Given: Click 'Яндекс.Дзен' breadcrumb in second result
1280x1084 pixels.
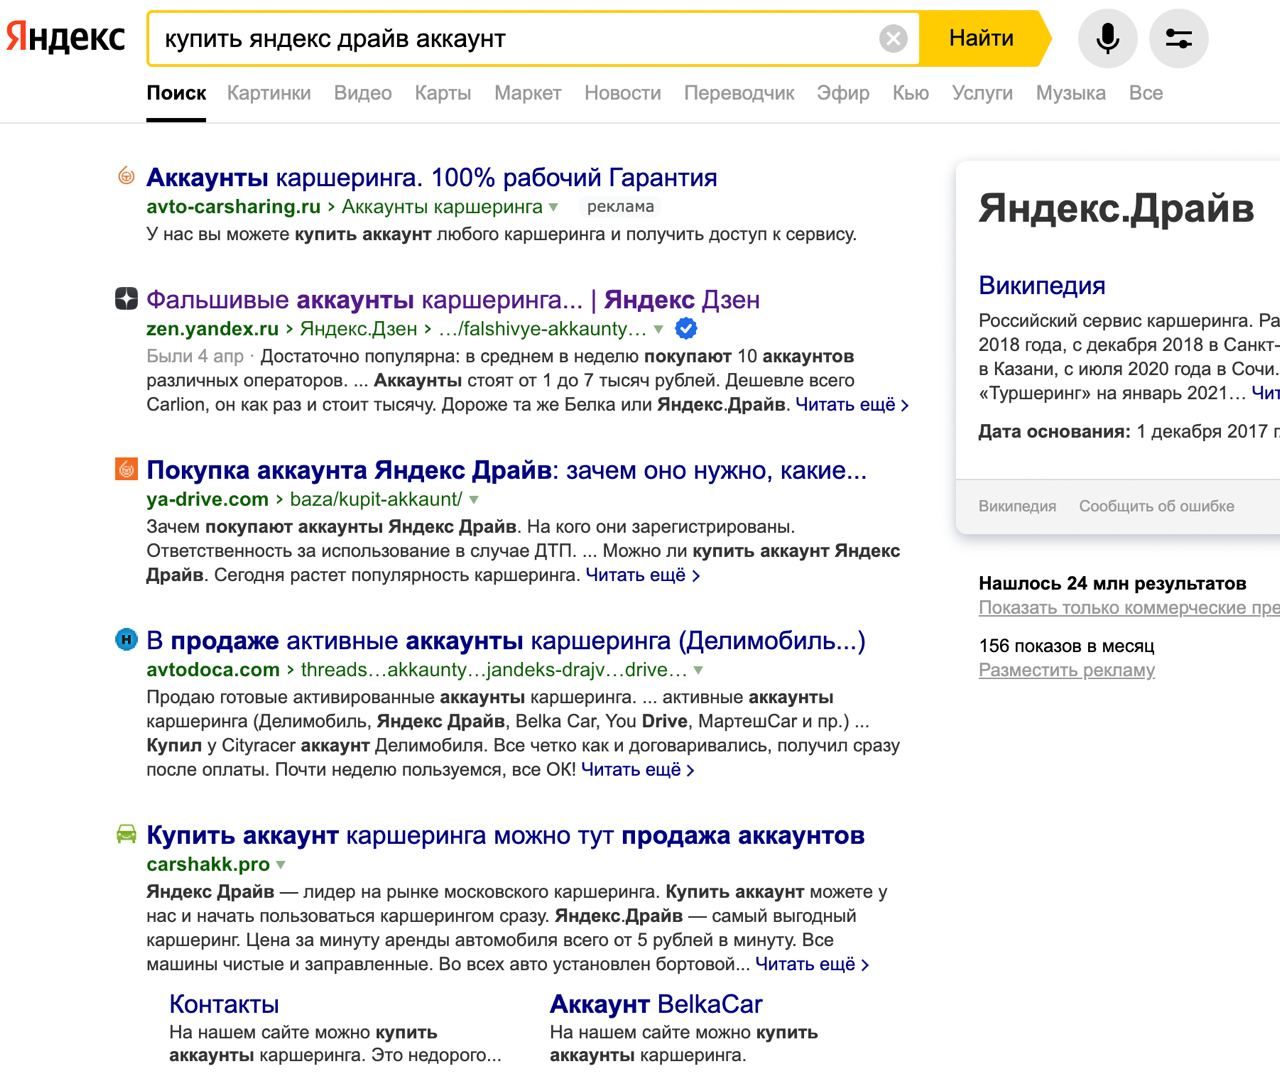Looking at the screenshot, I should click(359, 328).
